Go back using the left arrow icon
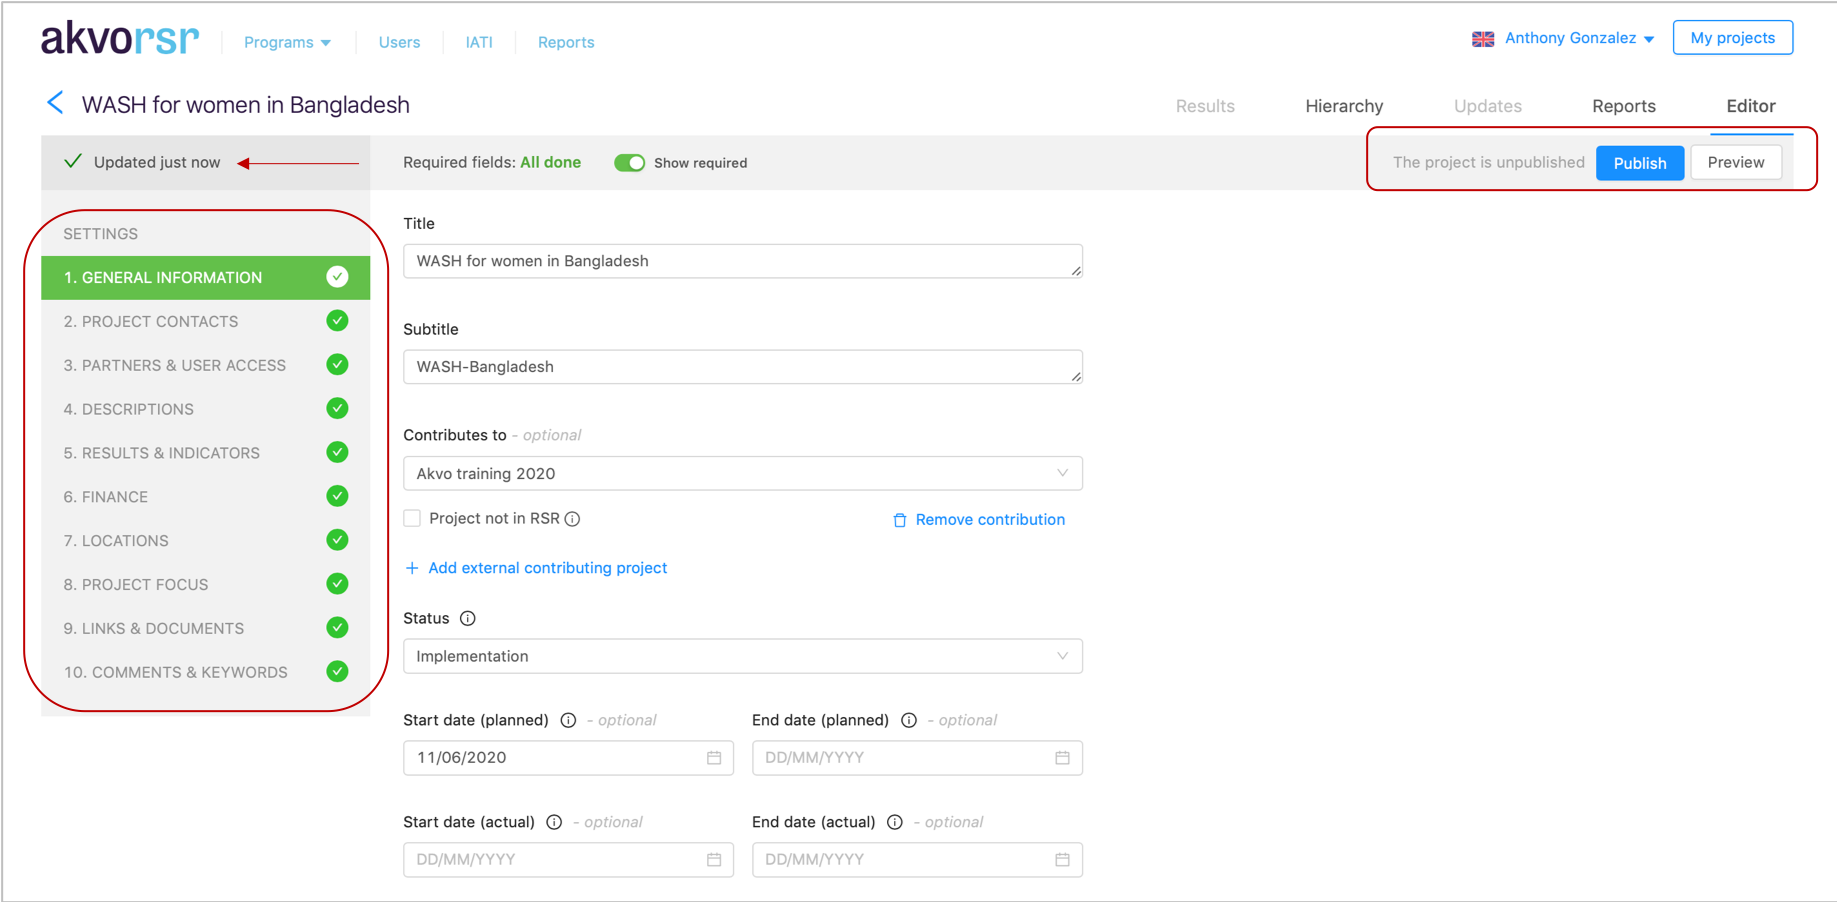The height and width of the screenshot is (902, 1837). point(56,103)
